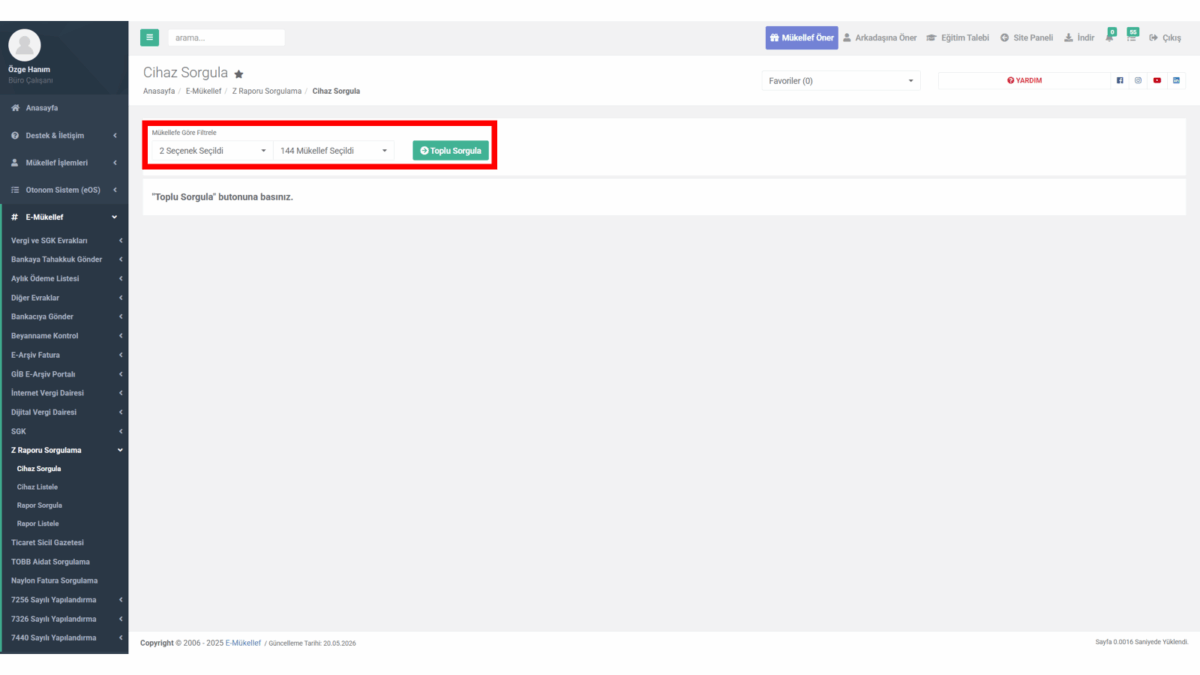The image size is (1200, 675).
Task: Toggle the green hamburger sidebar menu button
Action: 149,37
